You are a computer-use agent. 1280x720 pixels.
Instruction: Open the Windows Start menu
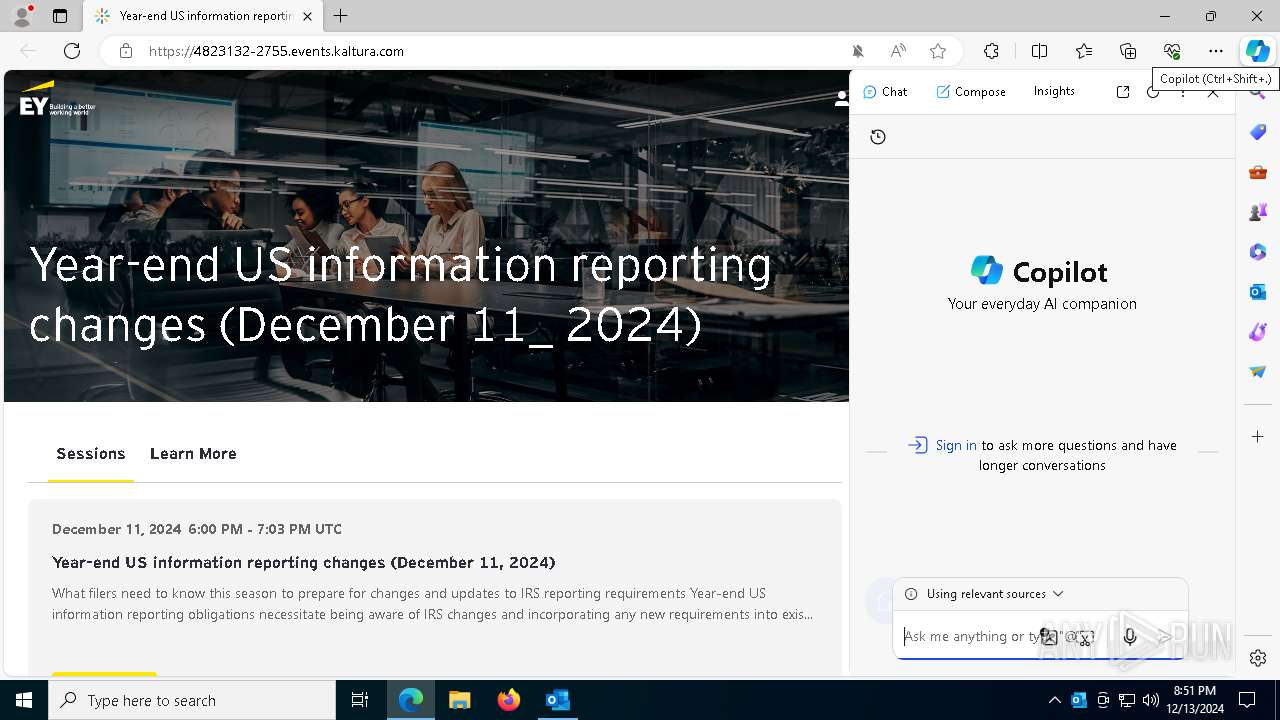click(x=24, y=700)
